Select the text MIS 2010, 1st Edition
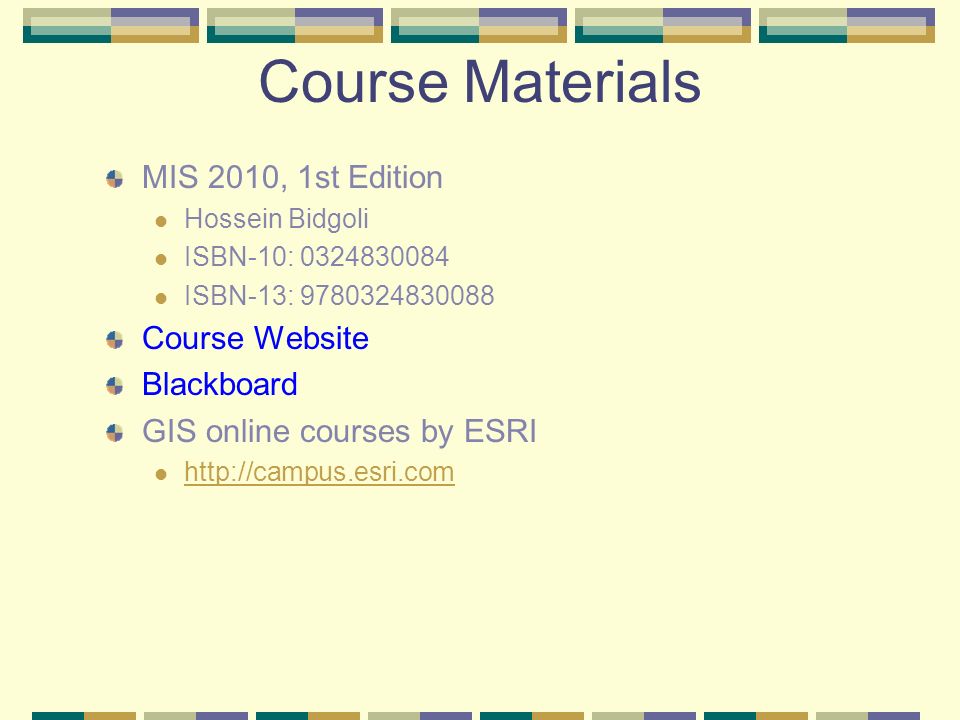 (x=292, y=178)
